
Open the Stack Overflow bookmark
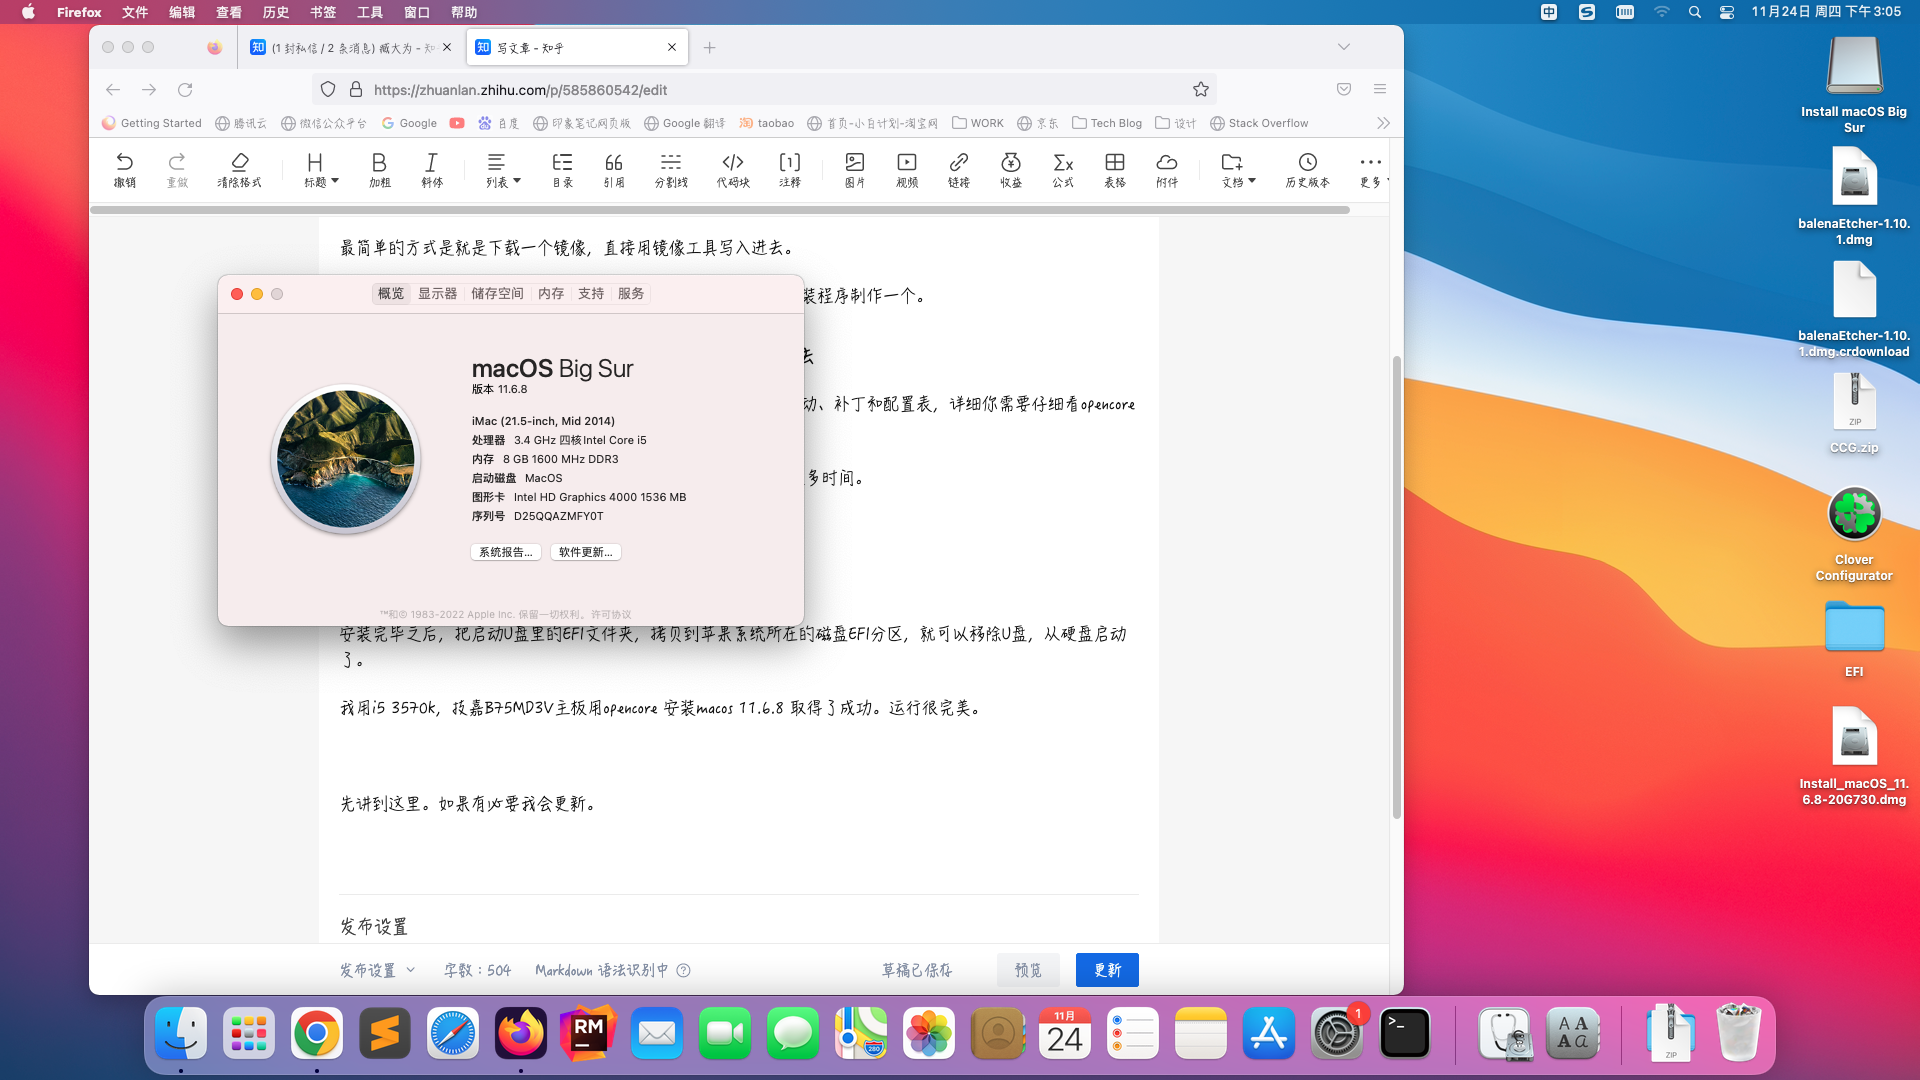[1259, 123]
